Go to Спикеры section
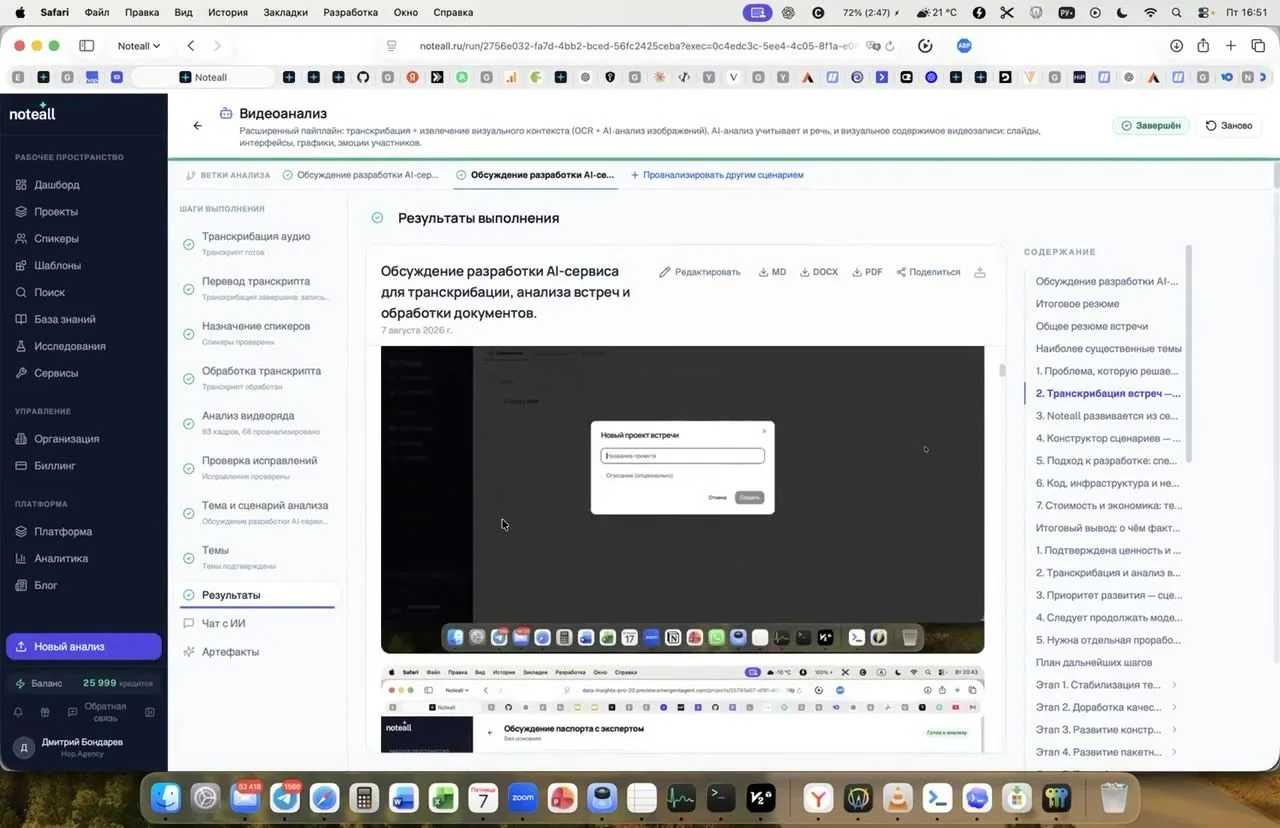The width and height of the screenshot is (1280, 828). (x=56, y=239)
